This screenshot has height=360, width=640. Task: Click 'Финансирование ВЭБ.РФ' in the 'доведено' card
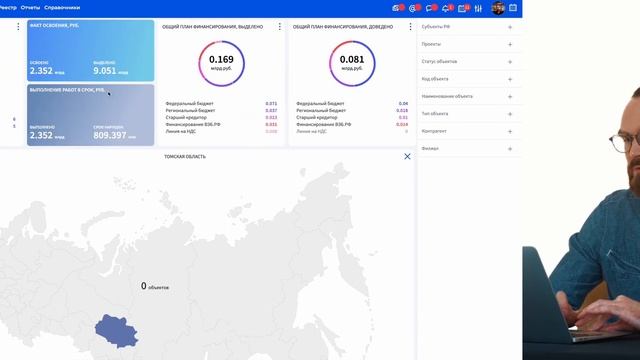point(323,124)
